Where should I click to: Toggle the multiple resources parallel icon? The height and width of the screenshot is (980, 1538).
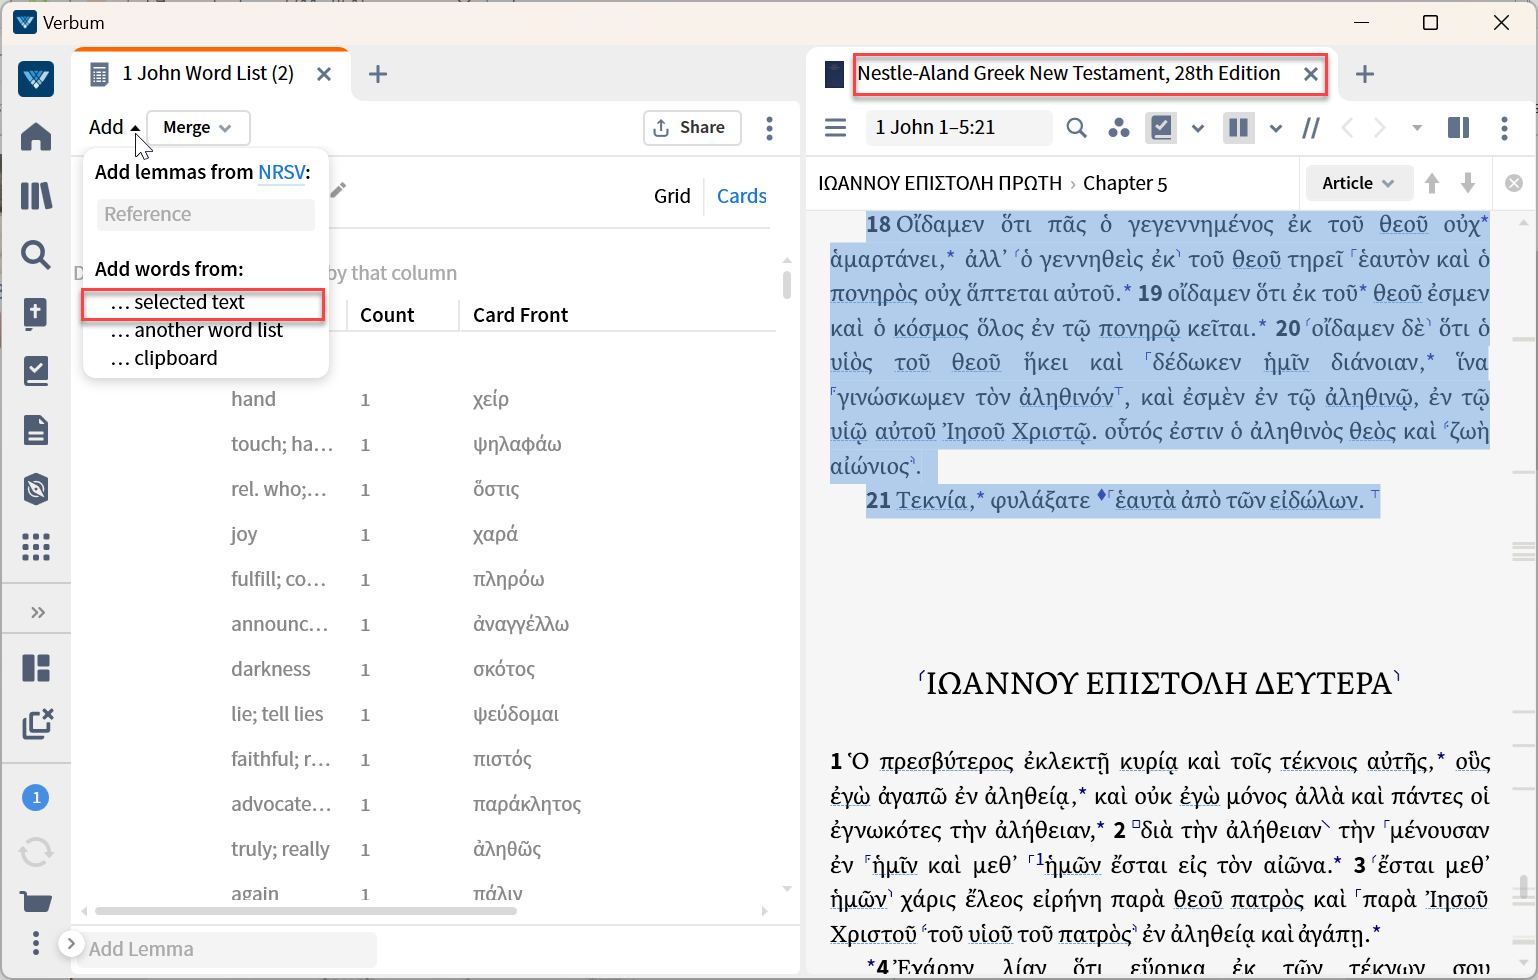(x=1239, y=127)
